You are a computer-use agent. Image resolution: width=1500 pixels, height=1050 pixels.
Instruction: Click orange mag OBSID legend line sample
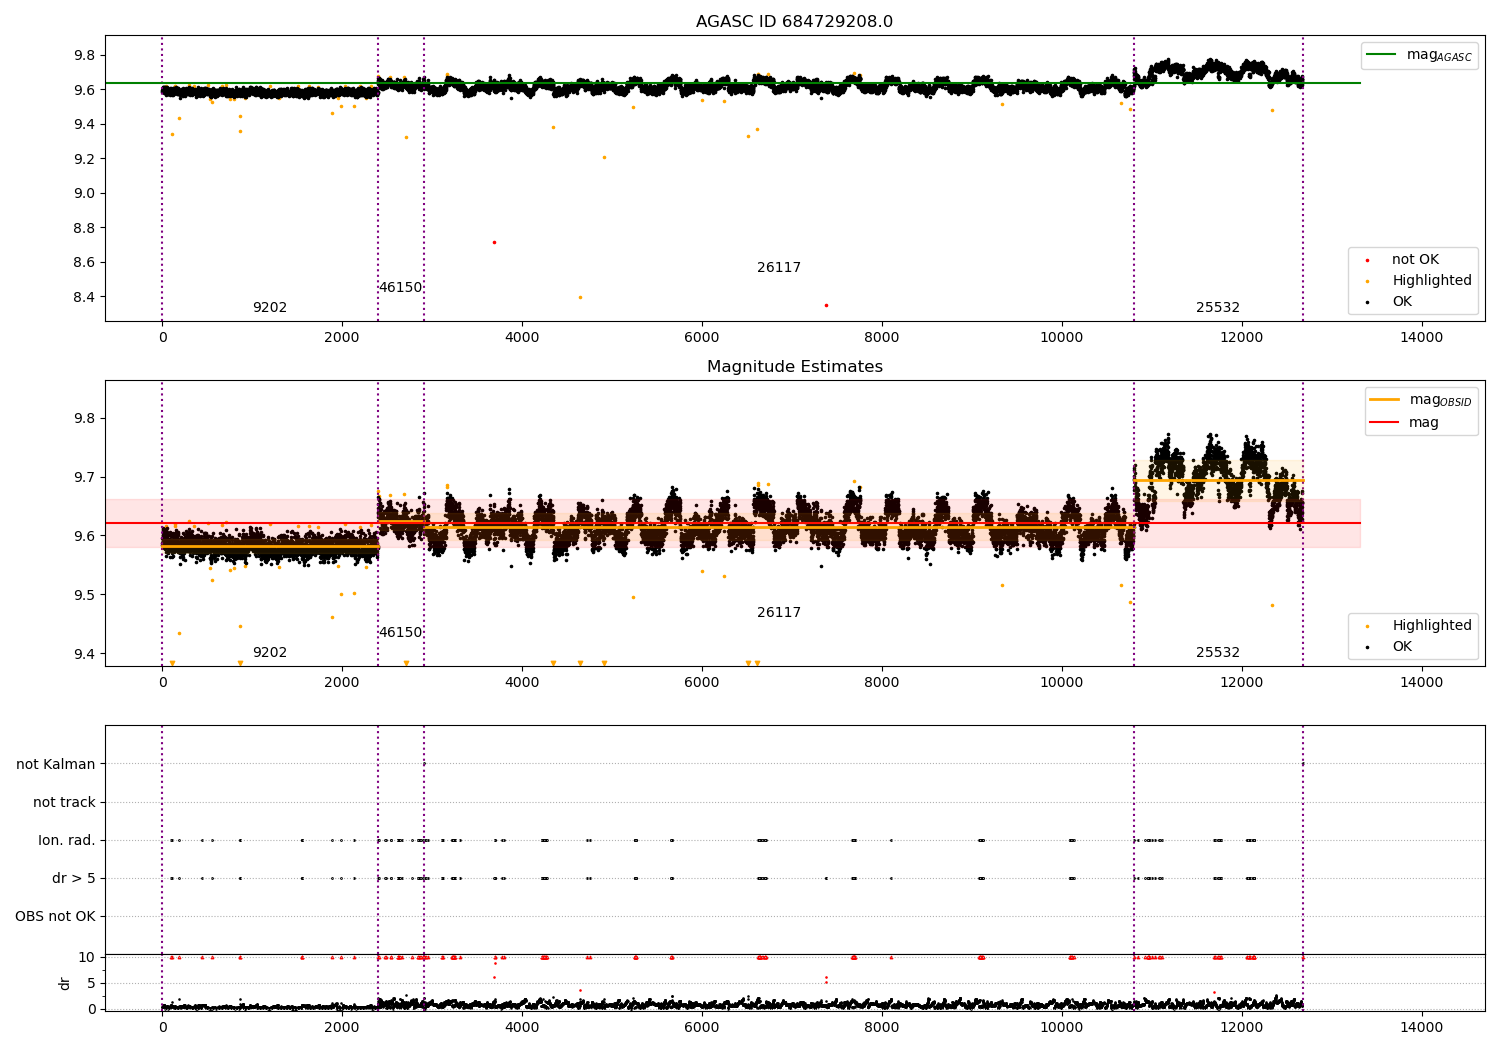pos(1384,399)
